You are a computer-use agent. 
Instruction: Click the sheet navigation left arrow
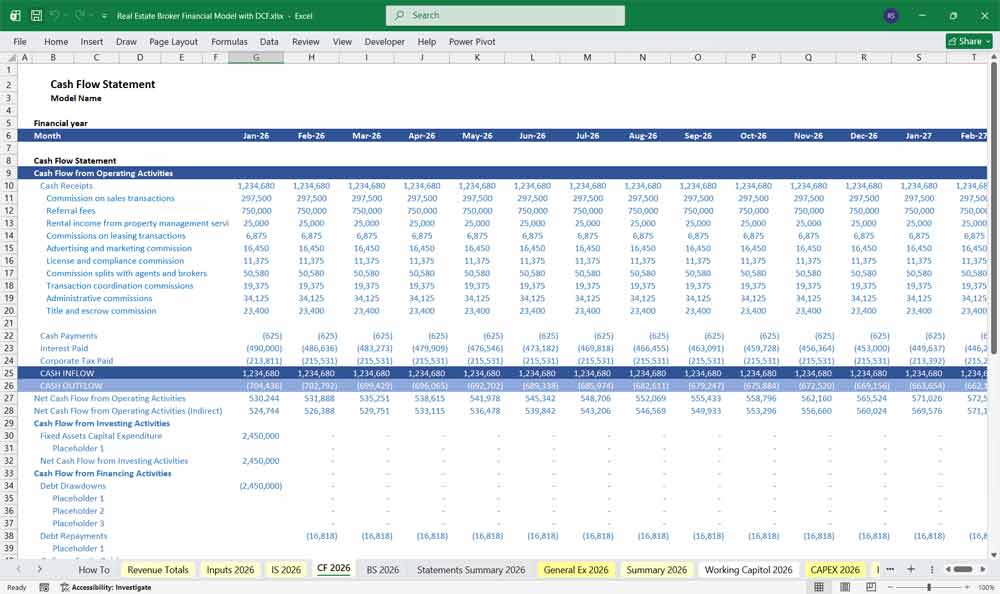(x=19, y=569)
